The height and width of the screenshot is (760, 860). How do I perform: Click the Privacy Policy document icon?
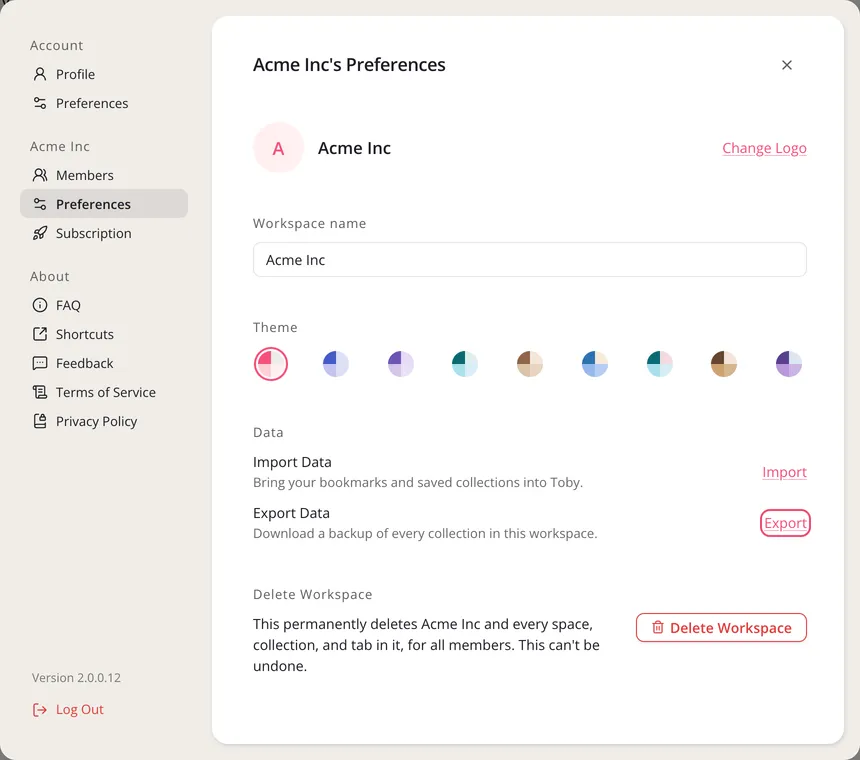point(40,421)
